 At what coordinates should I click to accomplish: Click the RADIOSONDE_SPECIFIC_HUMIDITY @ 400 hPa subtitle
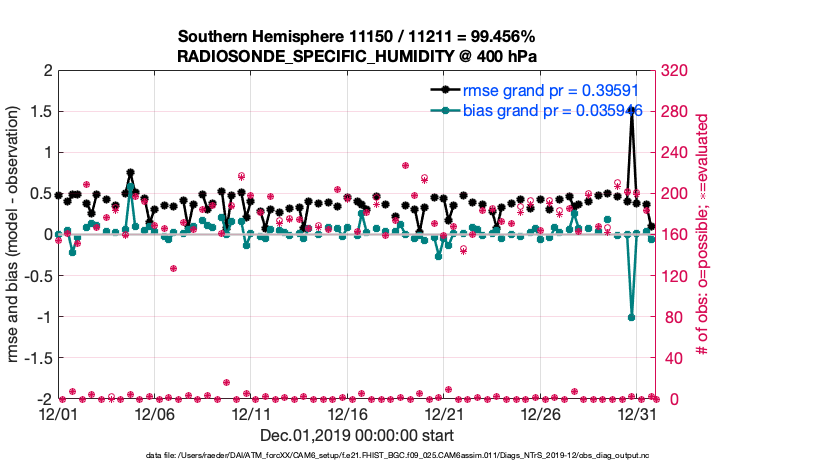357,57
